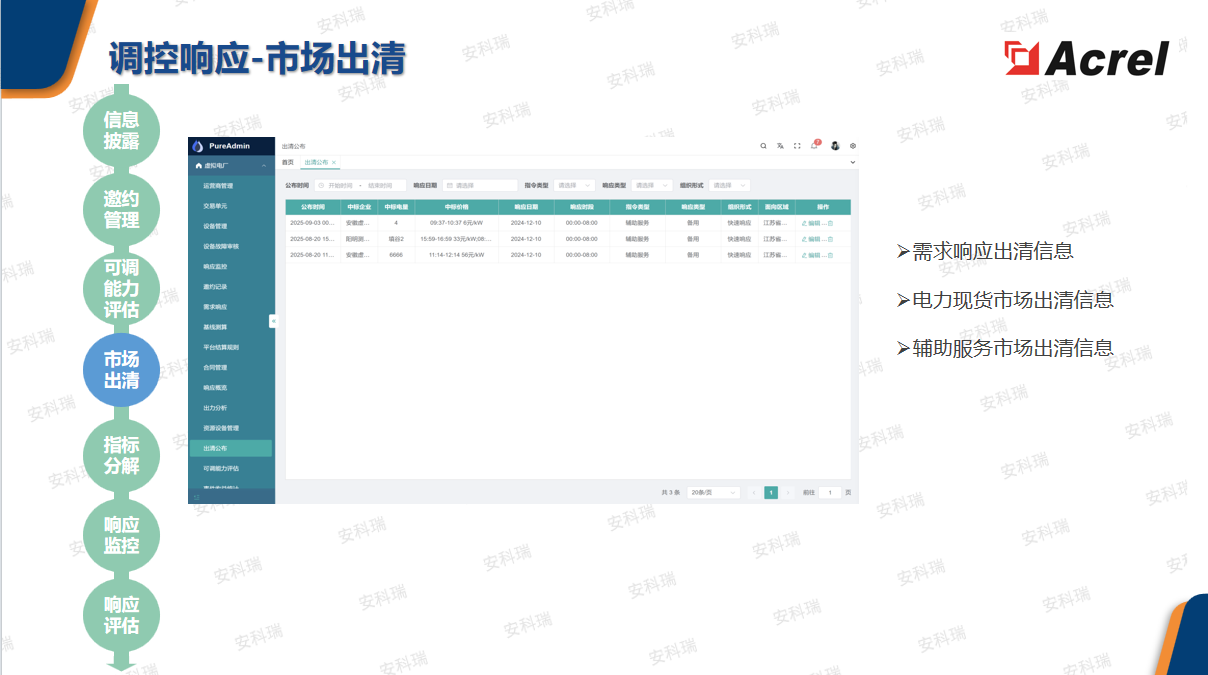The width and height of the screenshot is (1208, 675).
Task: Open the 响应日期 date picker
Action: tap(480, 185)
